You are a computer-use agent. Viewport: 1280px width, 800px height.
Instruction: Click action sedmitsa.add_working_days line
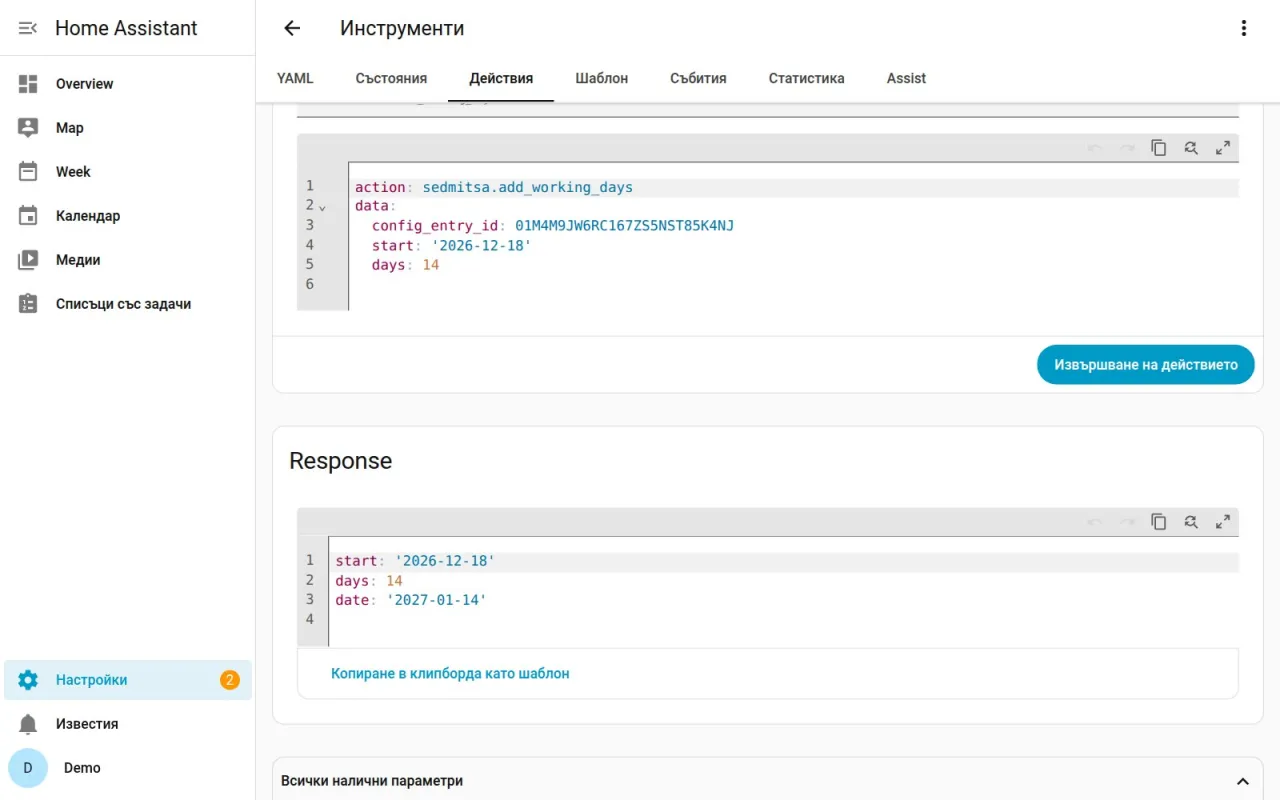494,187
